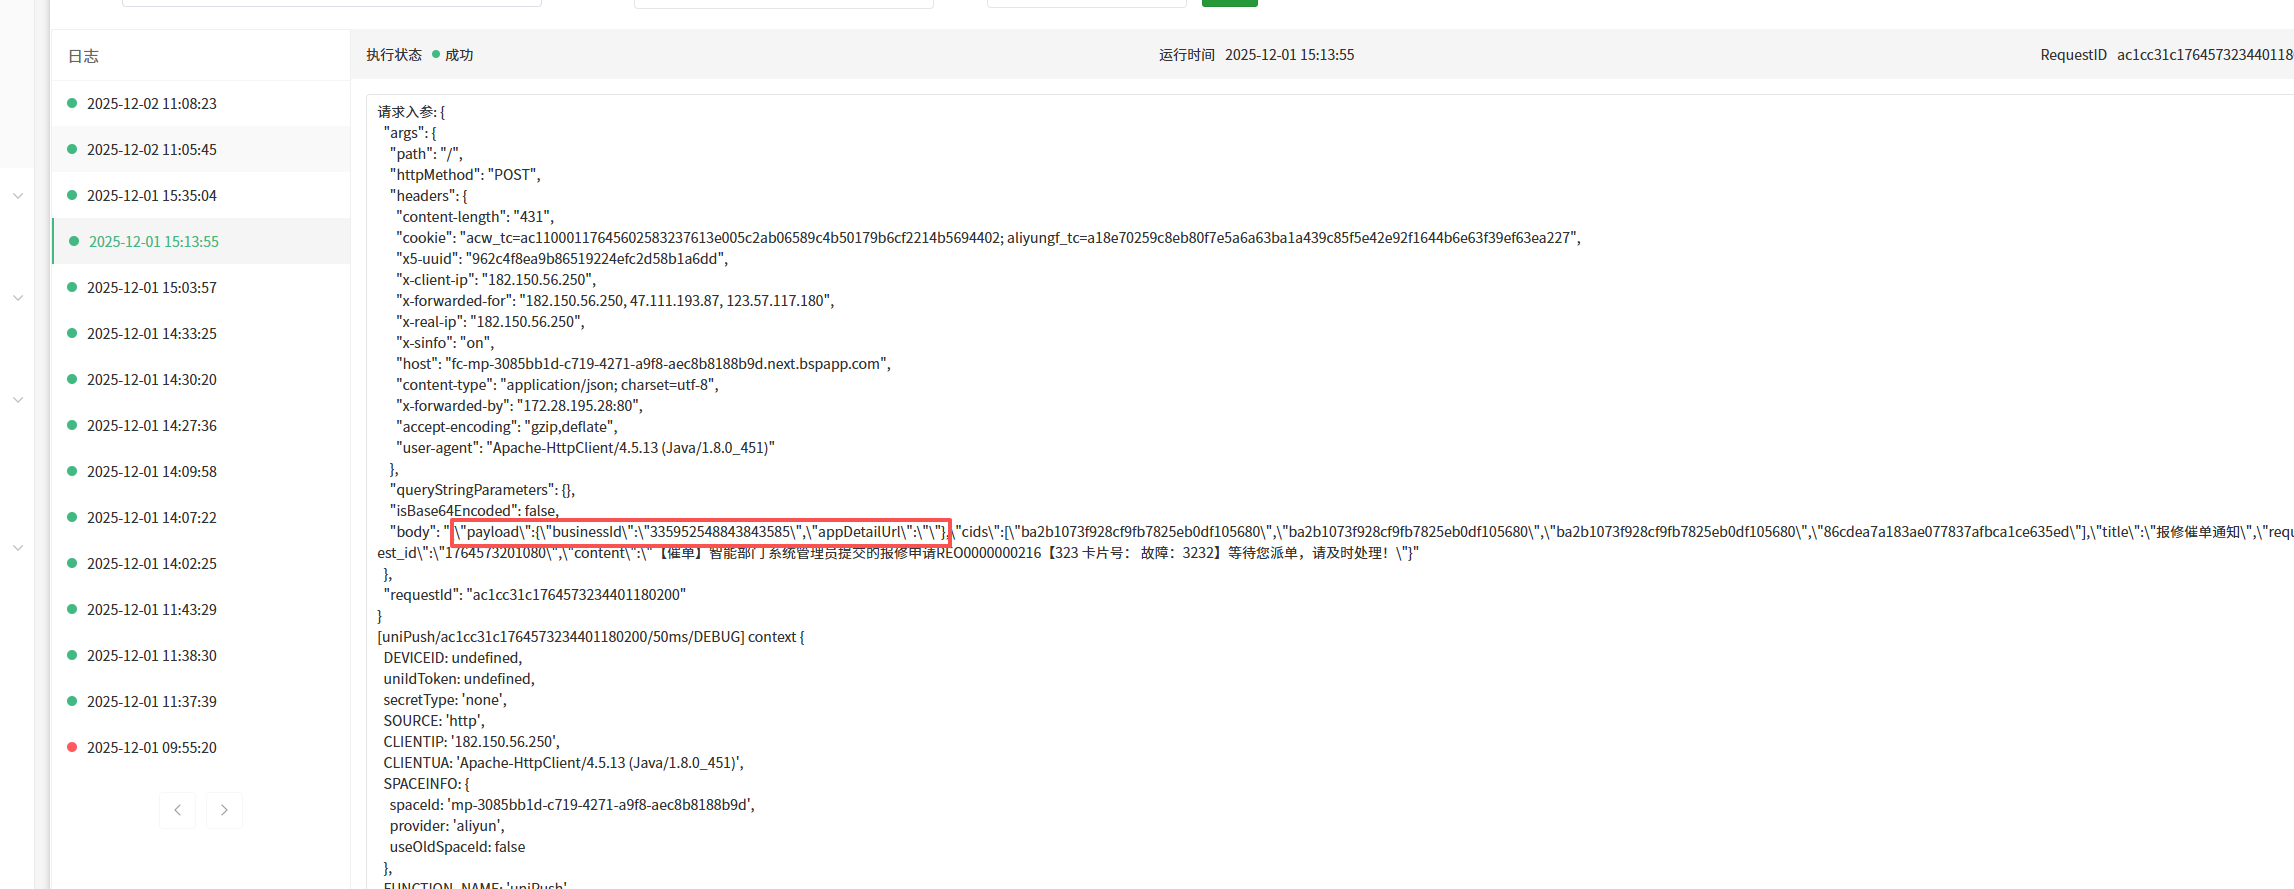Open log entry 2025-12-02 11:05:45
This screenshot has width=2294, height=889.
pos(151,150)
